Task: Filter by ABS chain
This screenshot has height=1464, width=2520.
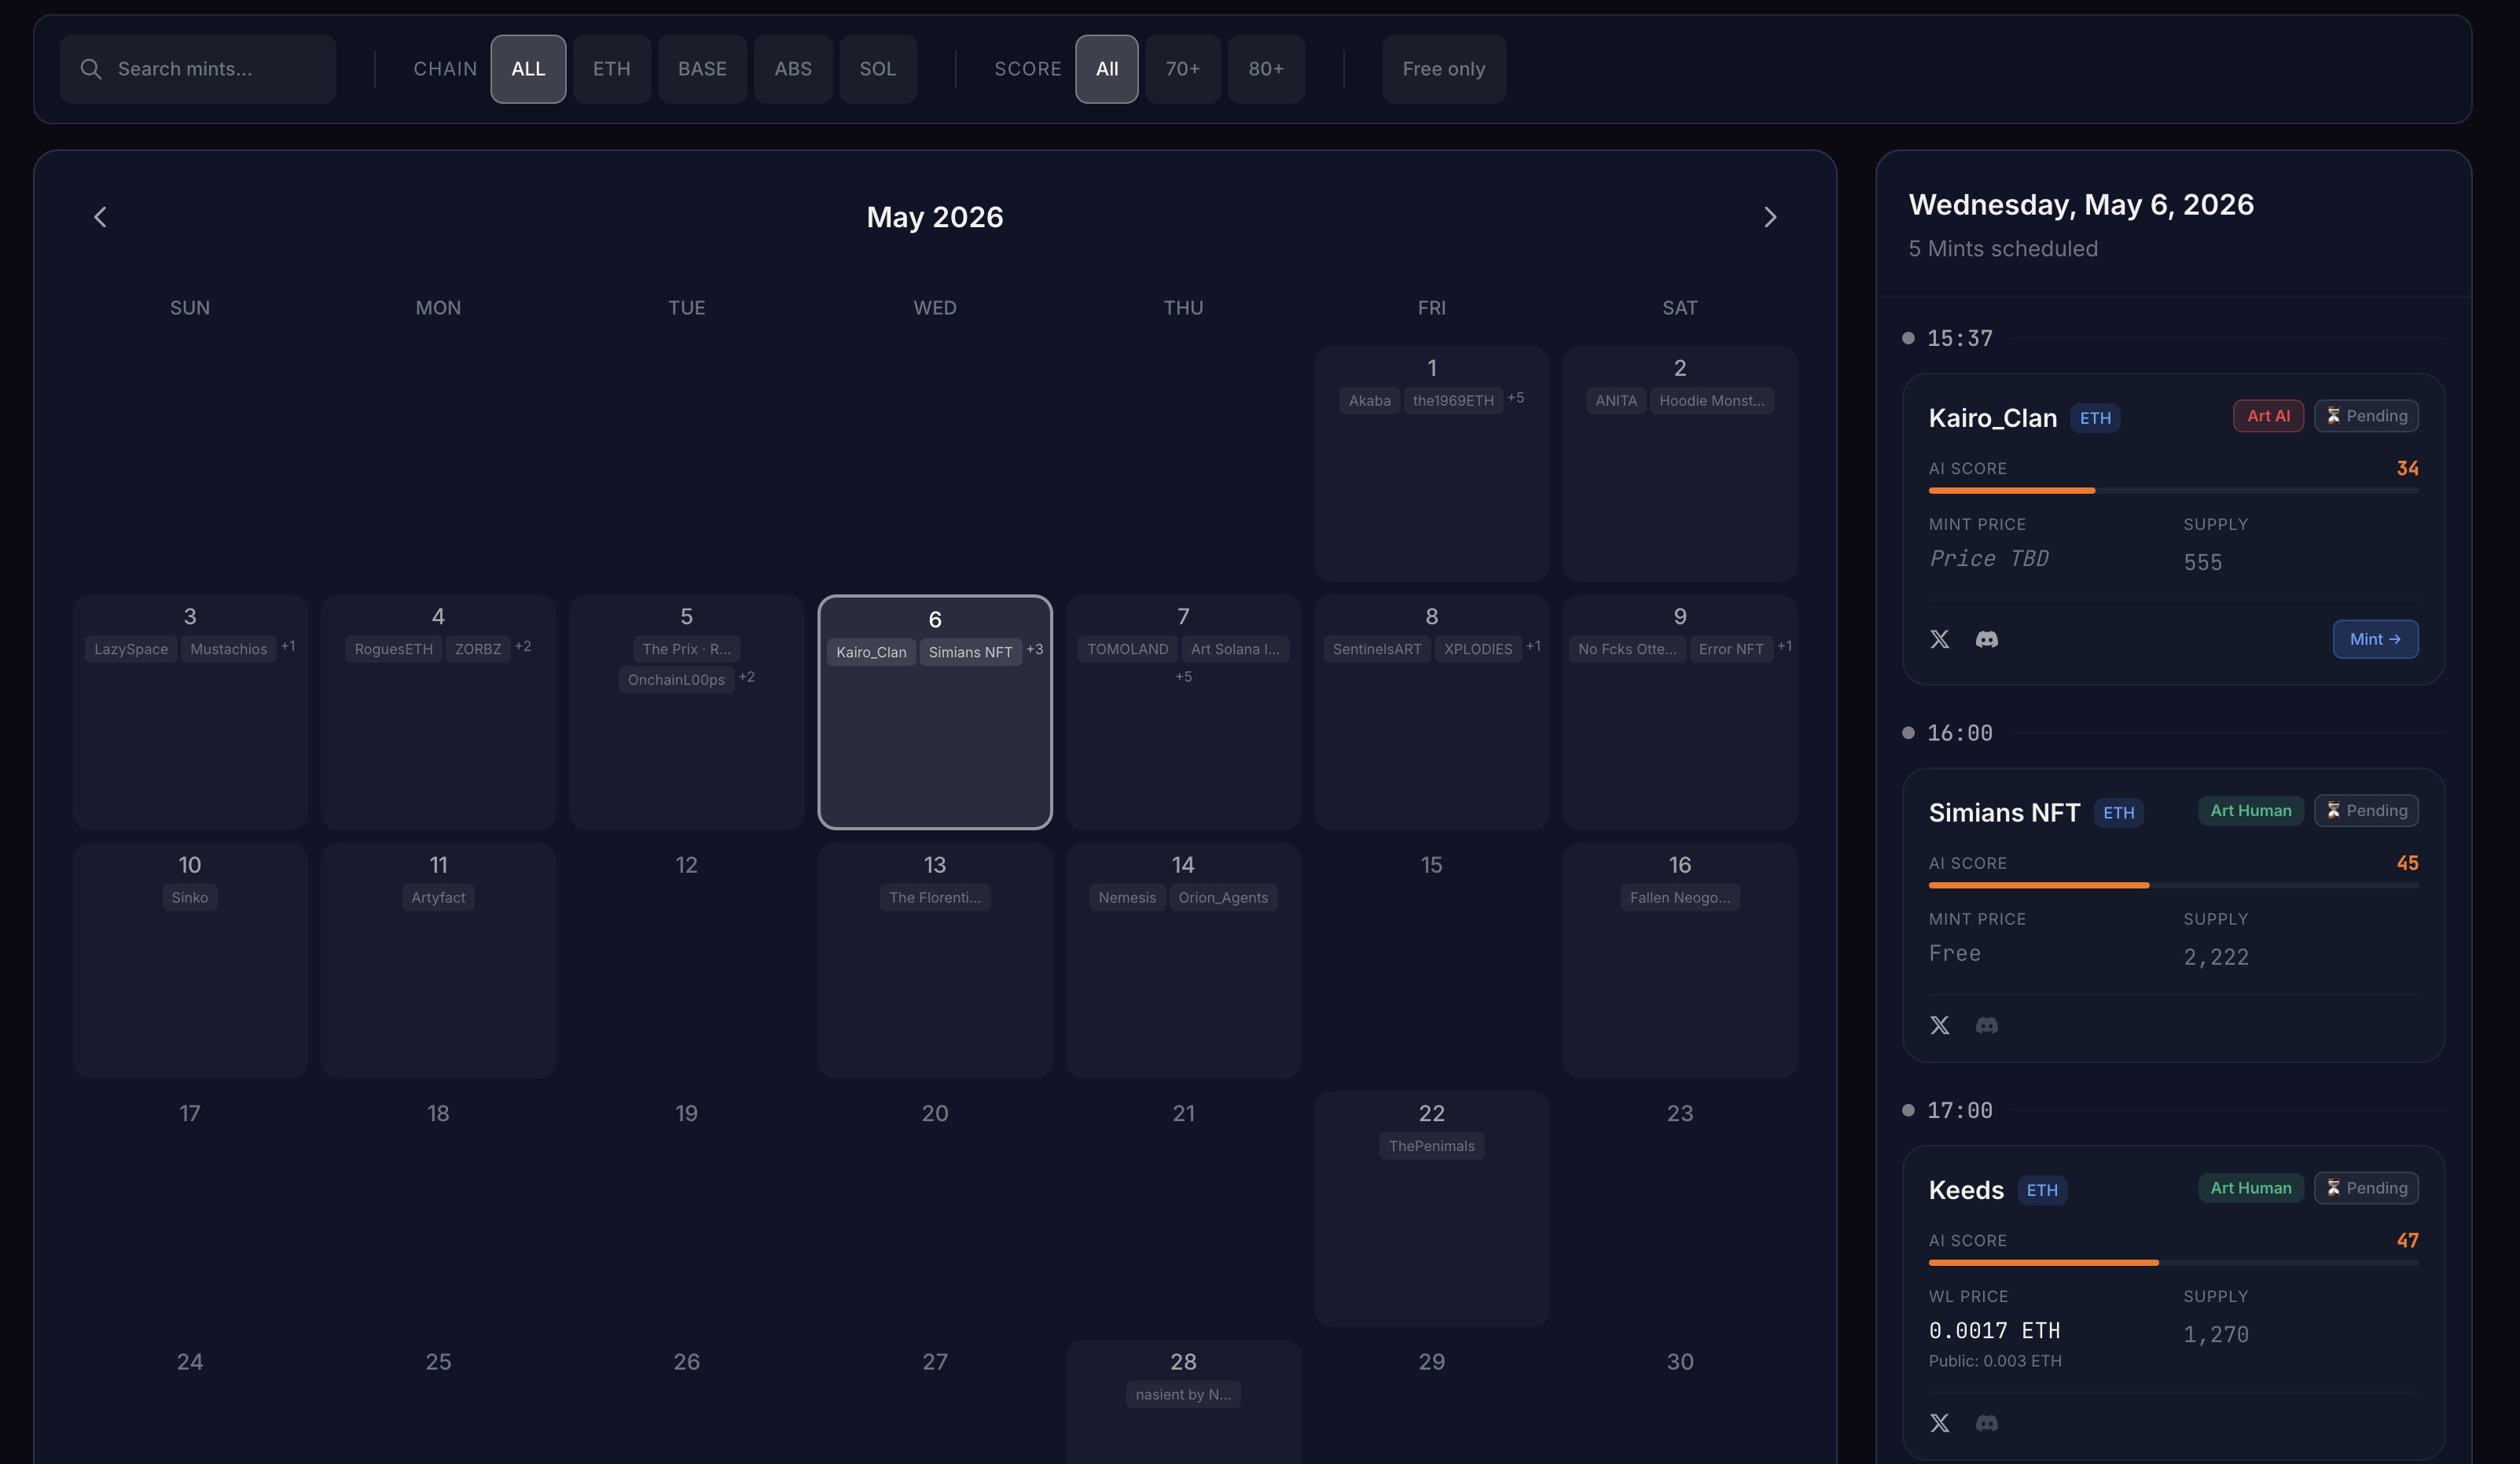Action: [x=793, y=69]
